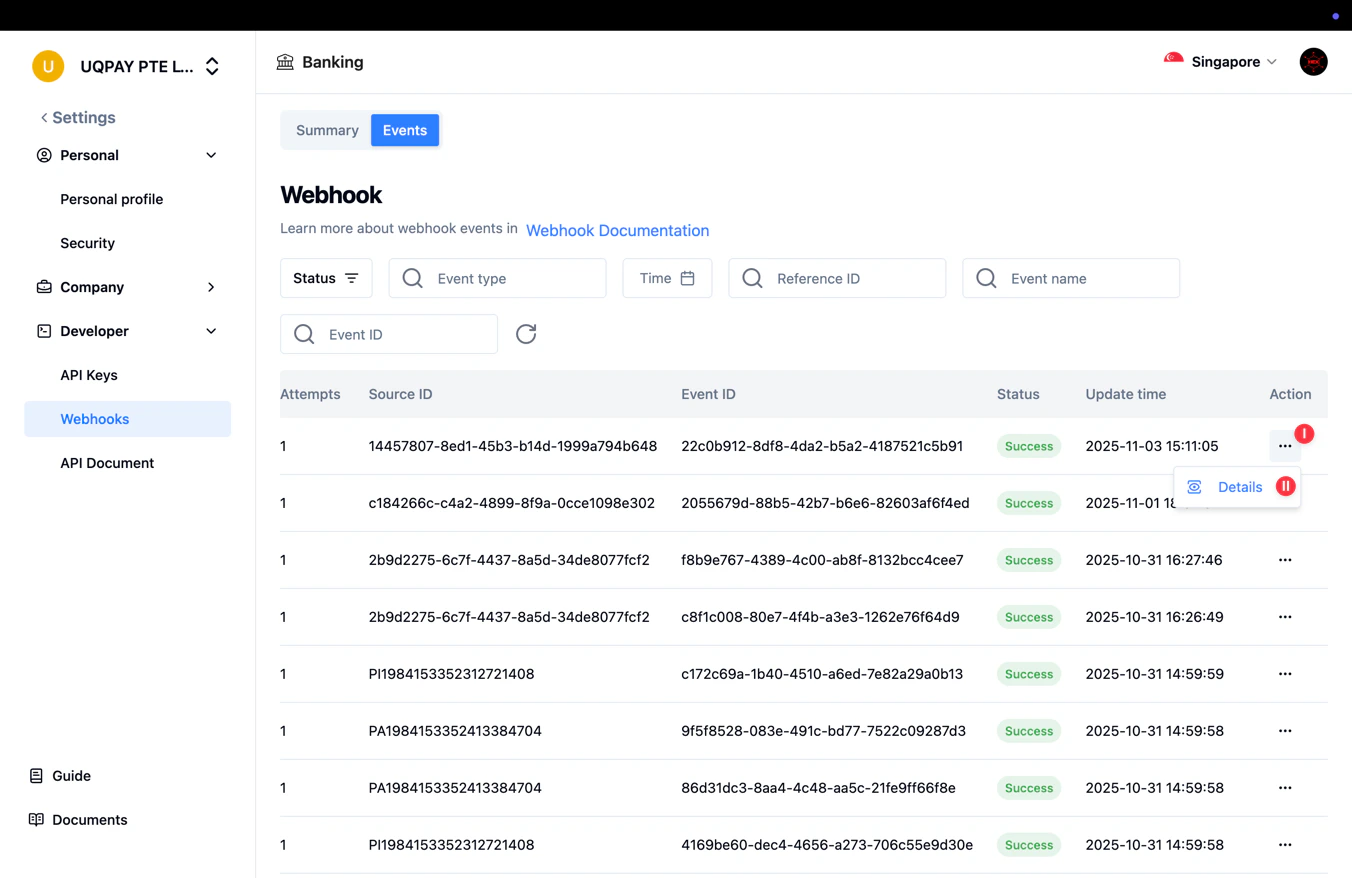Switch to the Summary tab
This screenshot has height=878, width=1352.
(x=327, y=130)
